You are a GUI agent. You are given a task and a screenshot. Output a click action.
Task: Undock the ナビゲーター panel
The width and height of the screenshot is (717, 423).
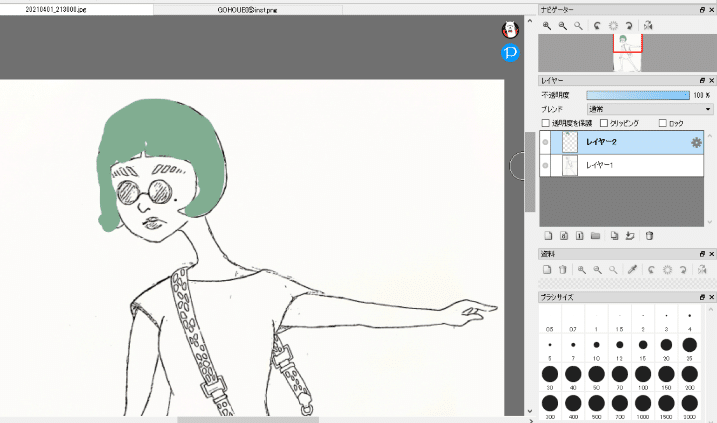pos(702,10)
